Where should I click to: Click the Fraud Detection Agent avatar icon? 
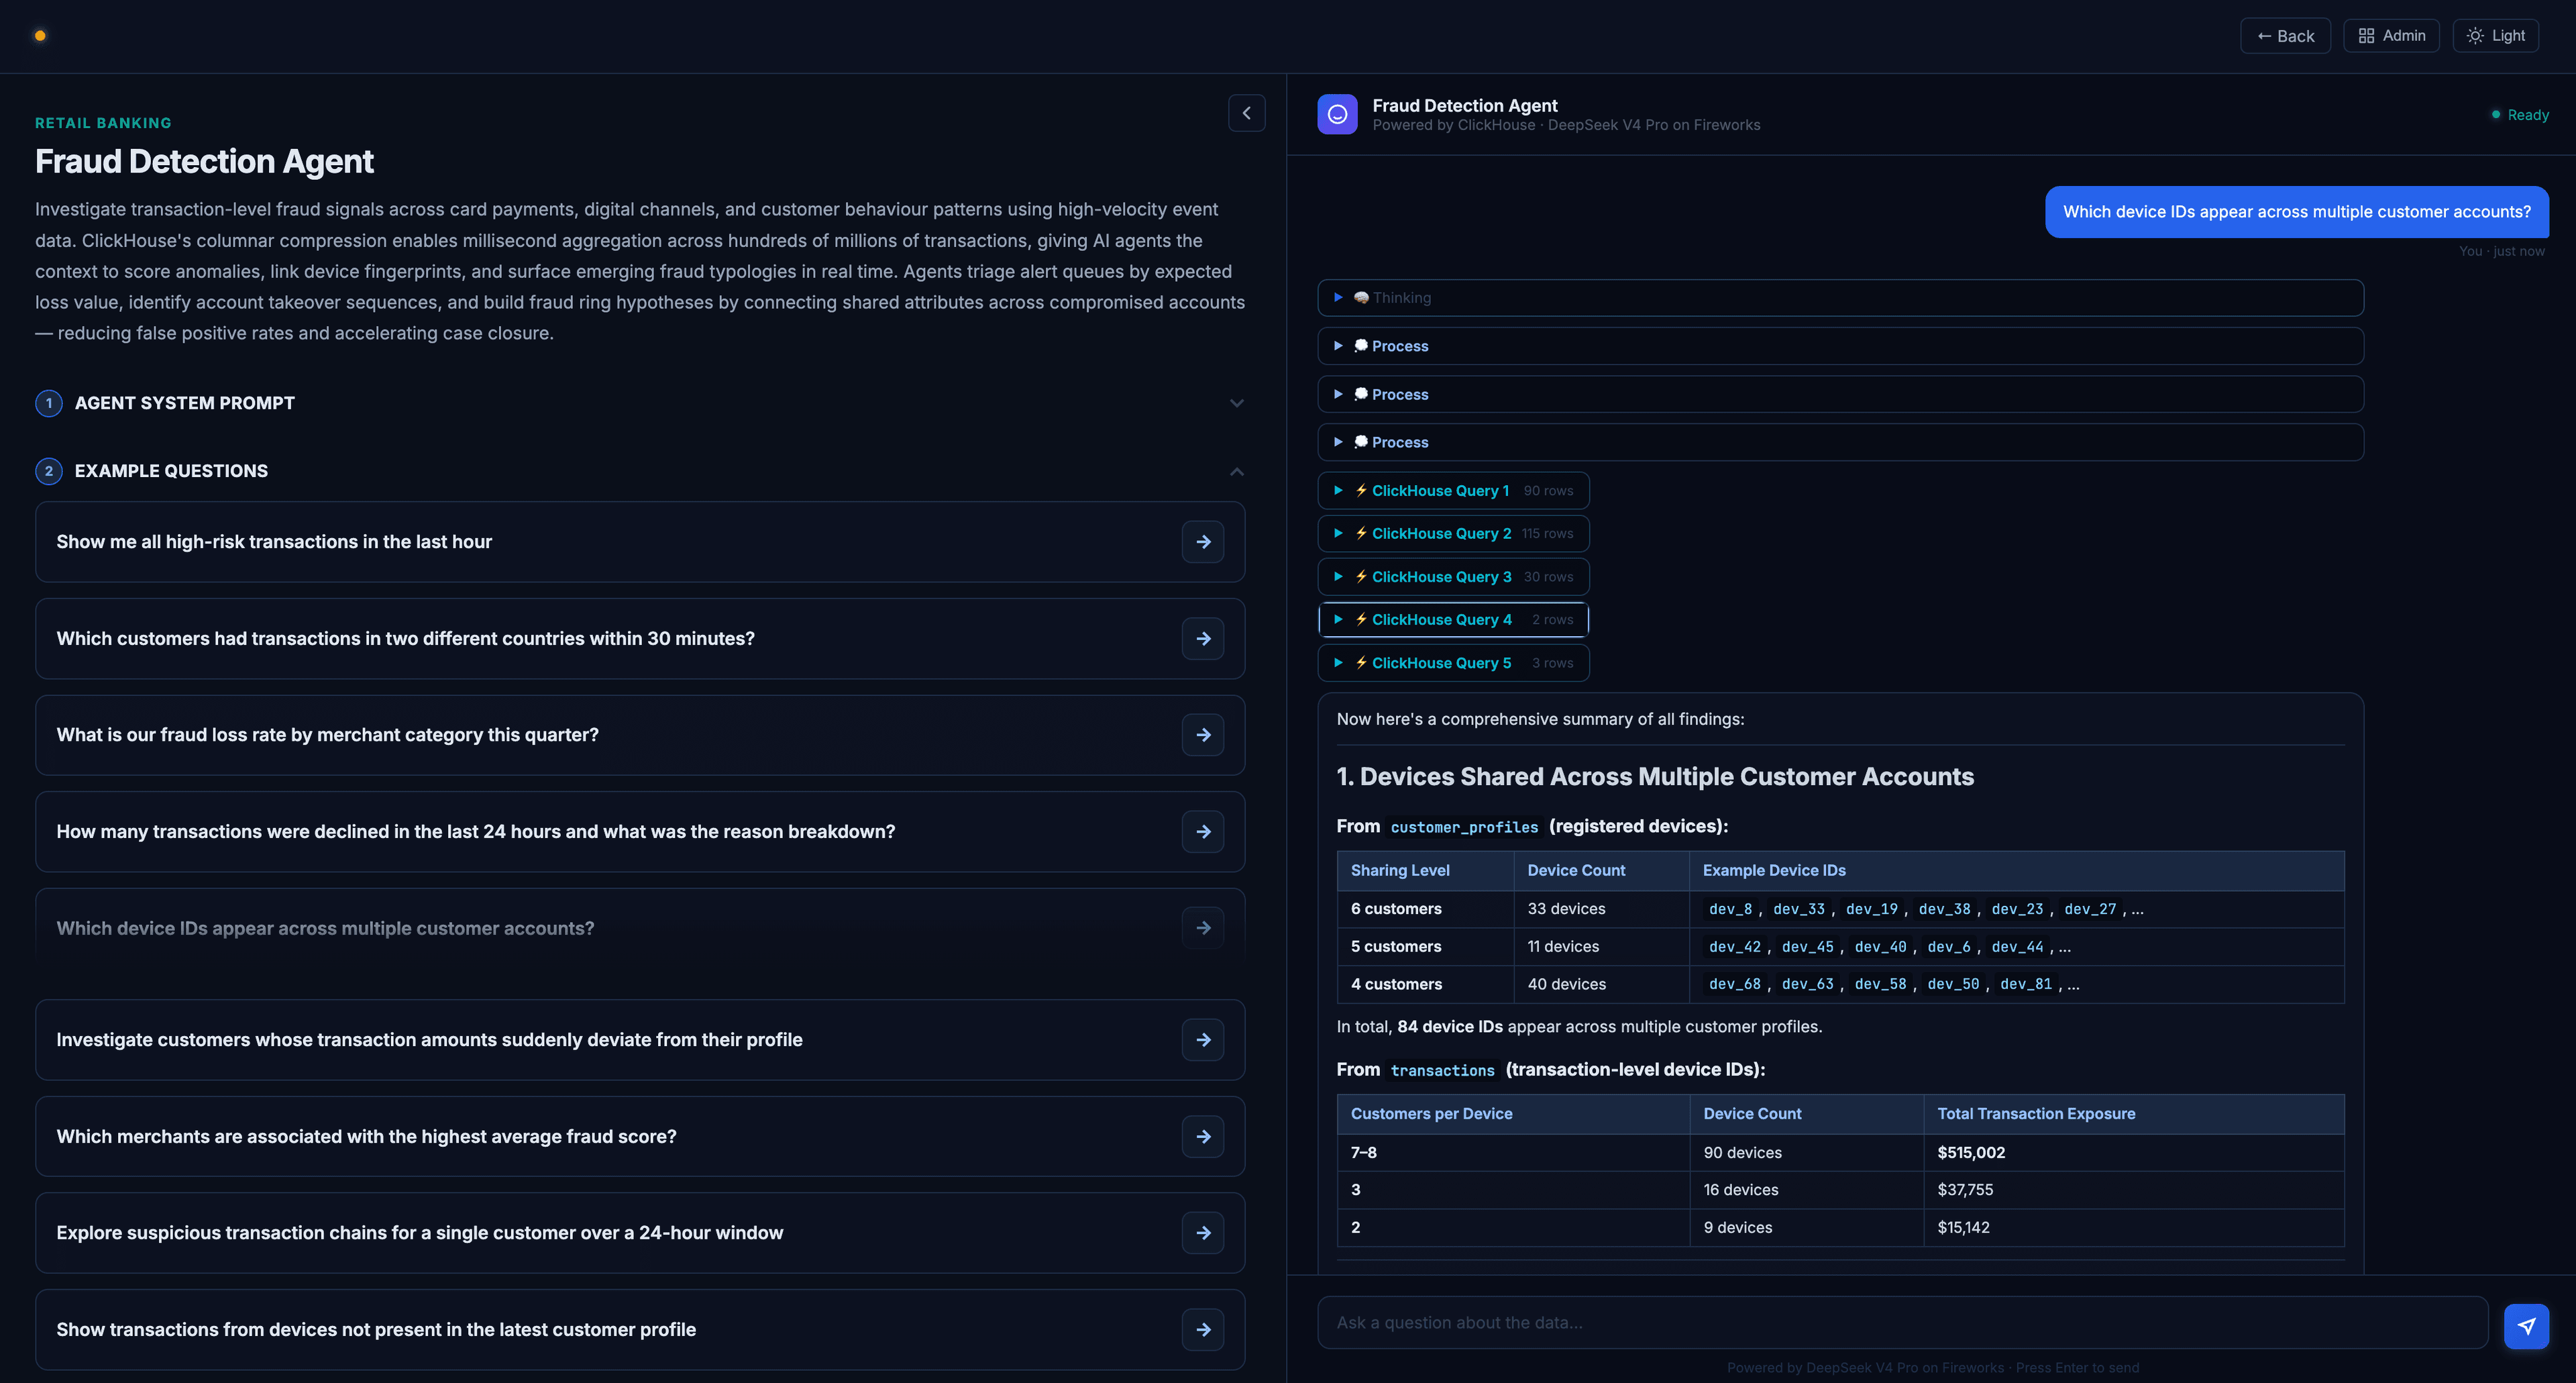point(1337,114)
